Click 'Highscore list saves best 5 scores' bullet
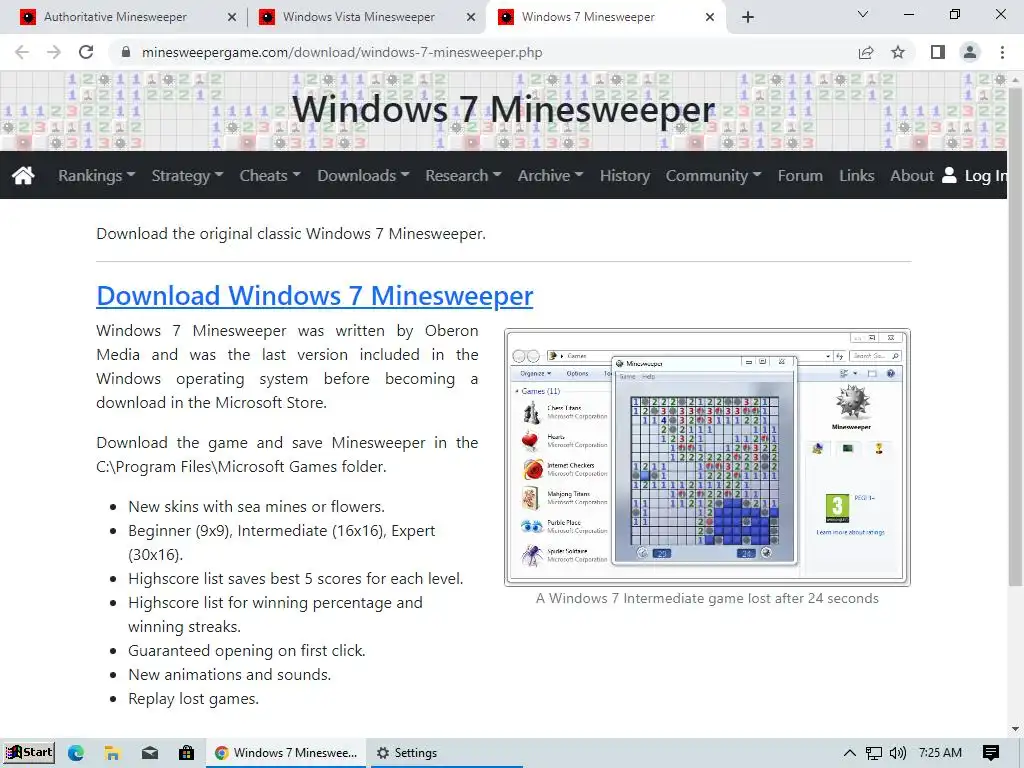The width and height of the screenshot is (1024, 768). point(296,579)
